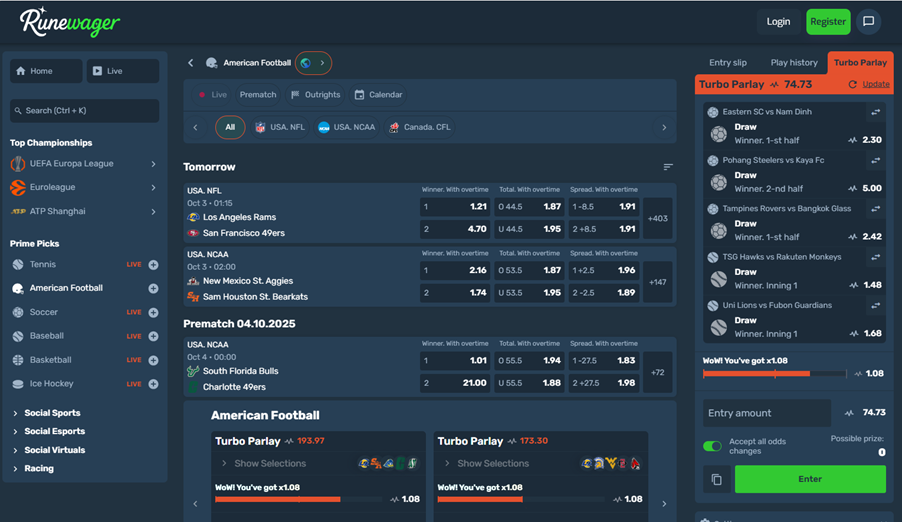Click the San Francisco 49ers team logo
Viewport: 902px width, 522px height.
click(x=193, y=233)
